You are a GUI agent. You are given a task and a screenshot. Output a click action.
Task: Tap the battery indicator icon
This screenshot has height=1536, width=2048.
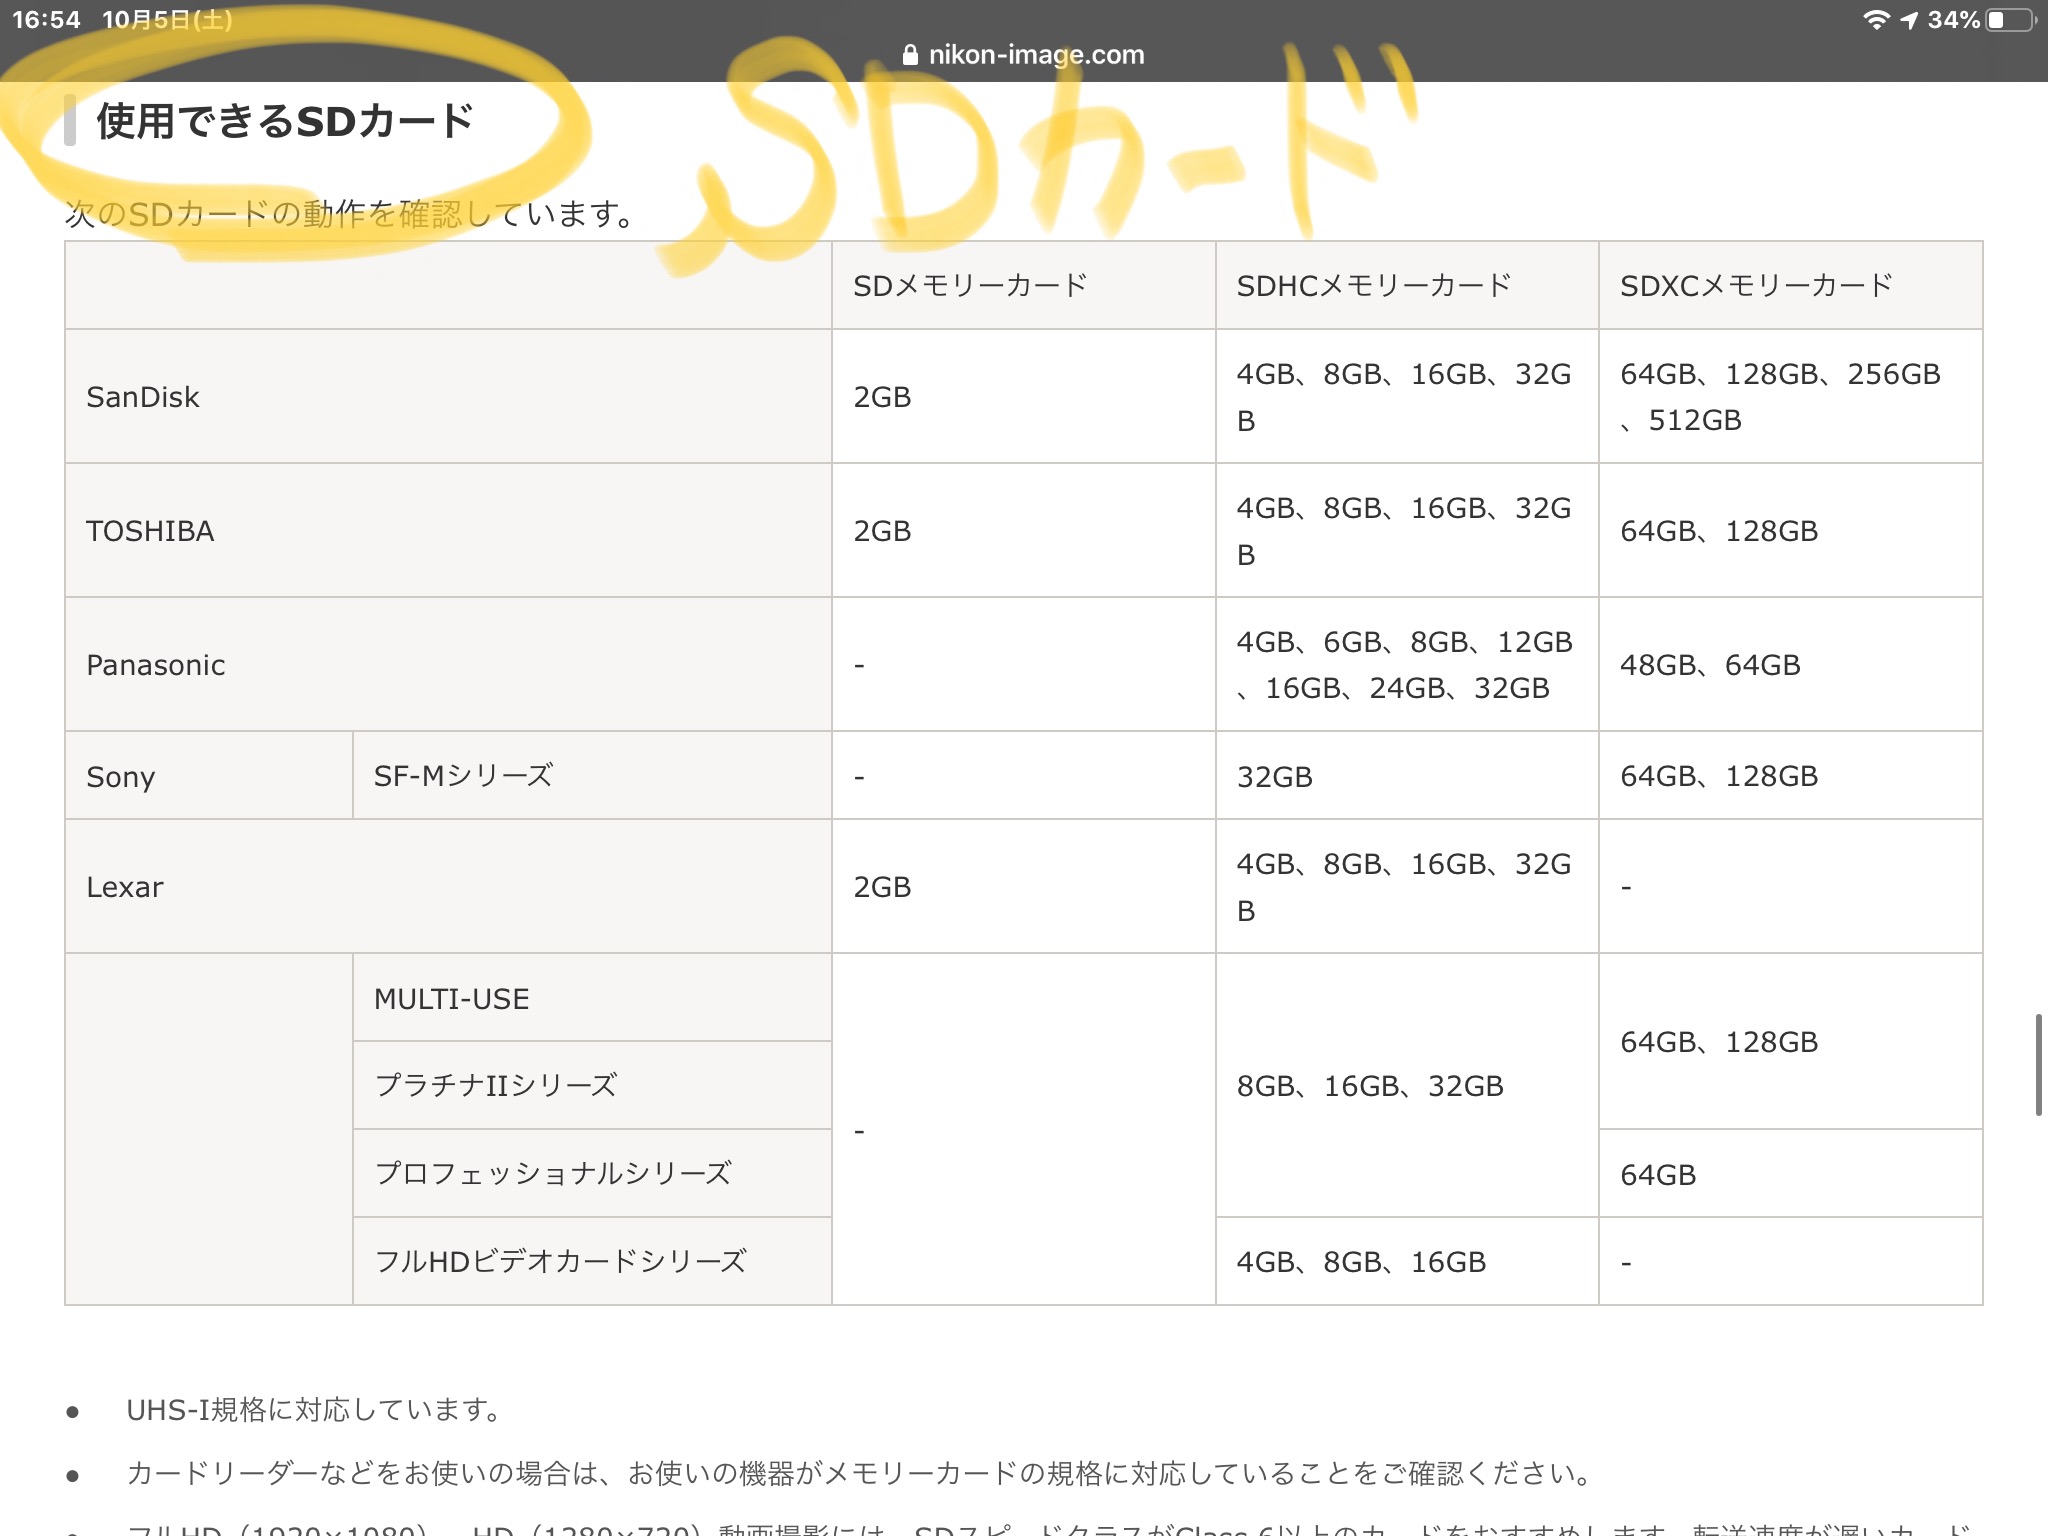click(x=2012, y=20)
